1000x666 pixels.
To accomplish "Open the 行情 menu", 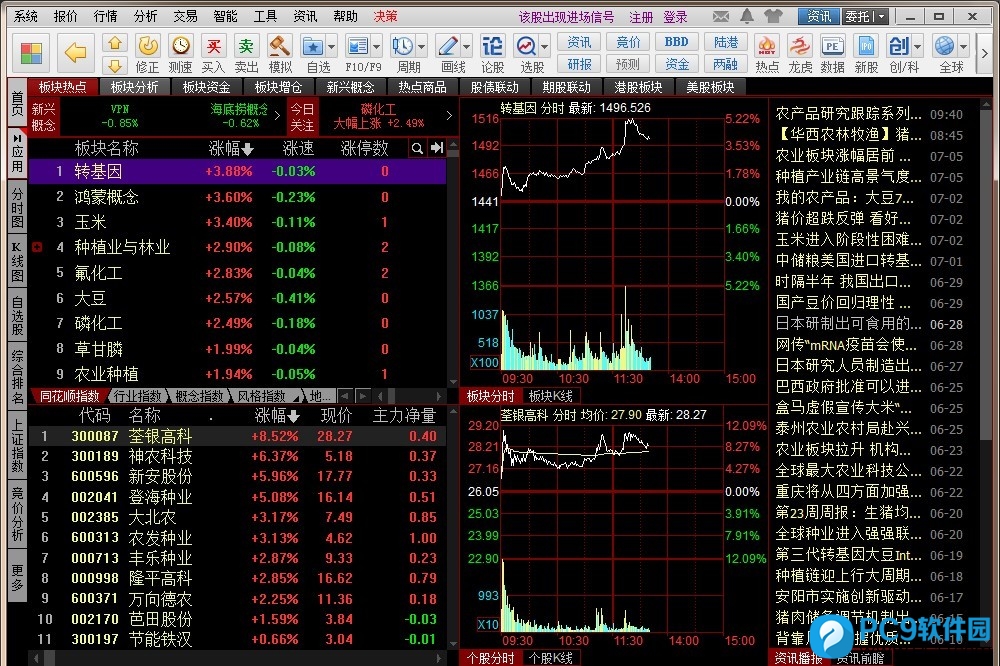I will click(x=106, y=17).
